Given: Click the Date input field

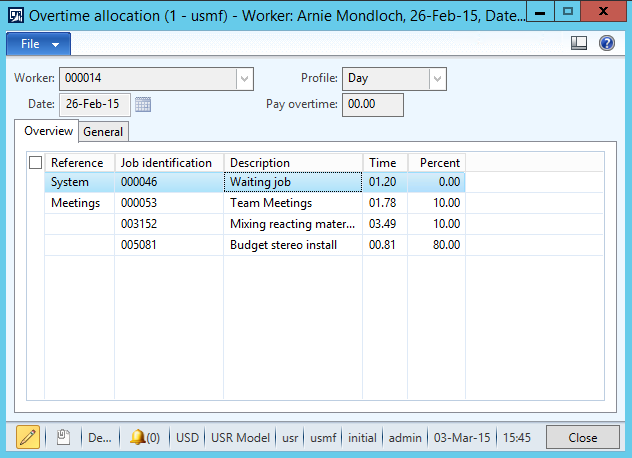Looking at the screenshot, I should [94, 103].
